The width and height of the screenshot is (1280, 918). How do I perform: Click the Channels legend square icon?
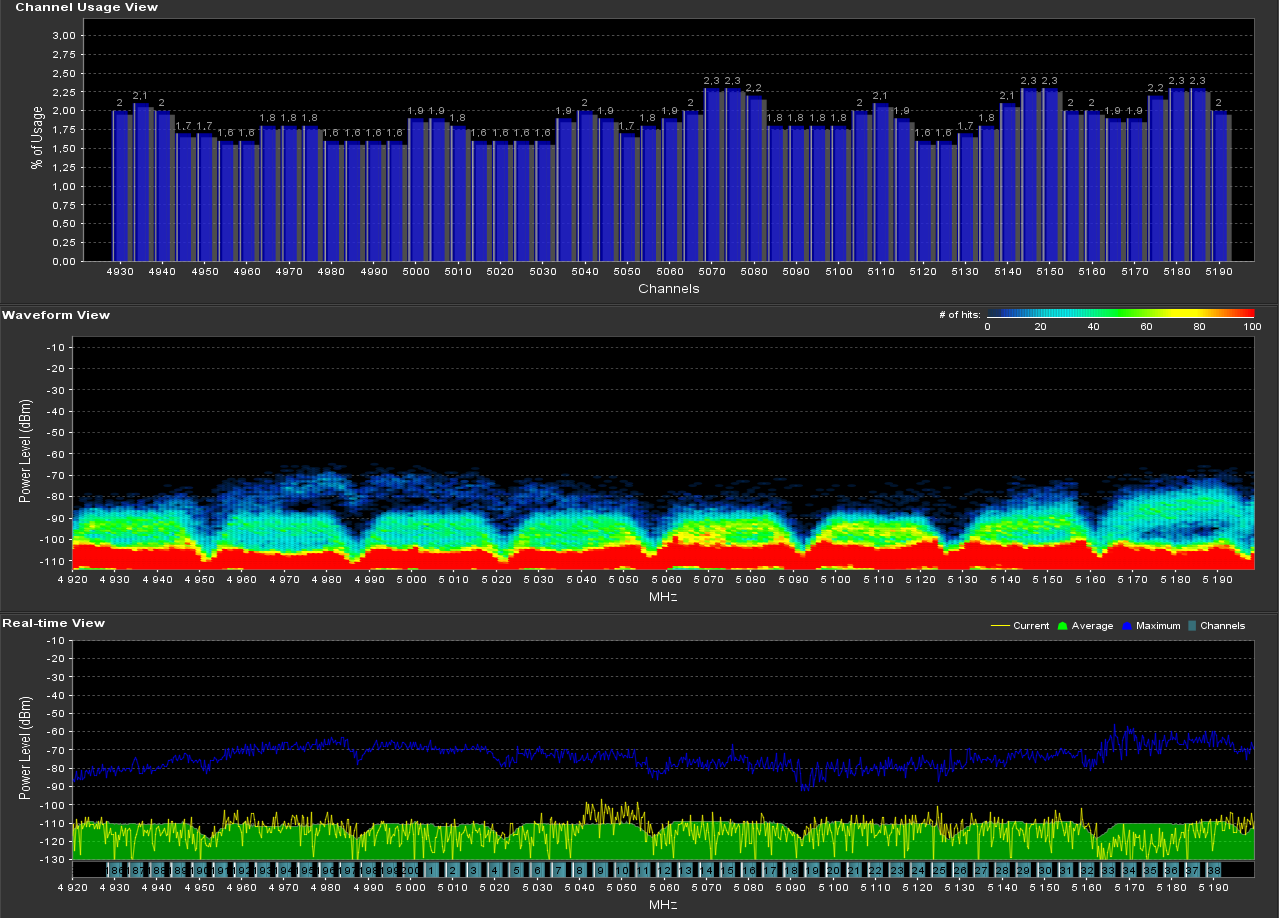click(1193, 626)
